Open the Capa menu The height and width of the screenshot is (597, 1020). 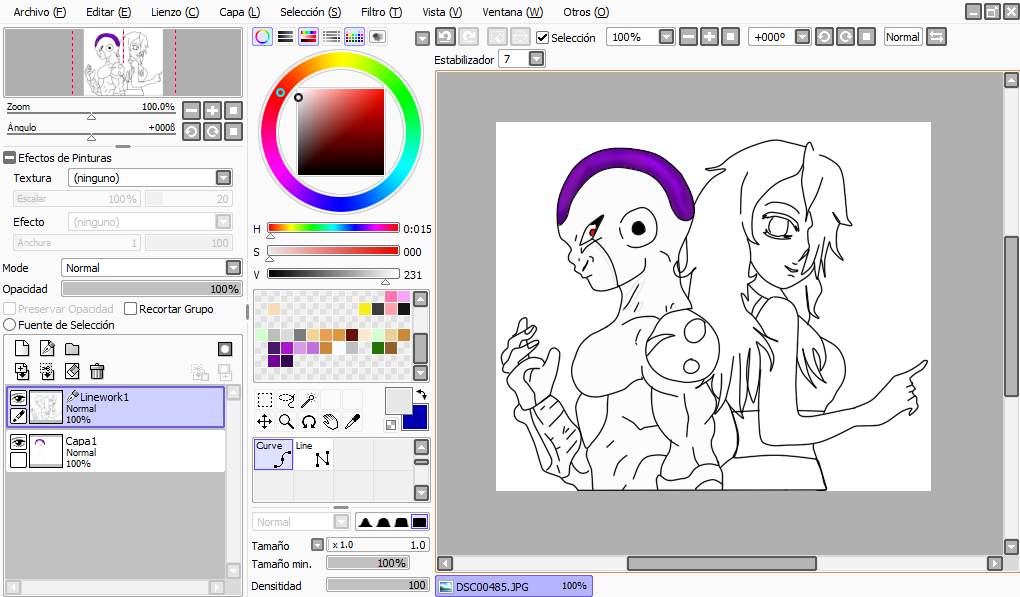coord(239,12)
